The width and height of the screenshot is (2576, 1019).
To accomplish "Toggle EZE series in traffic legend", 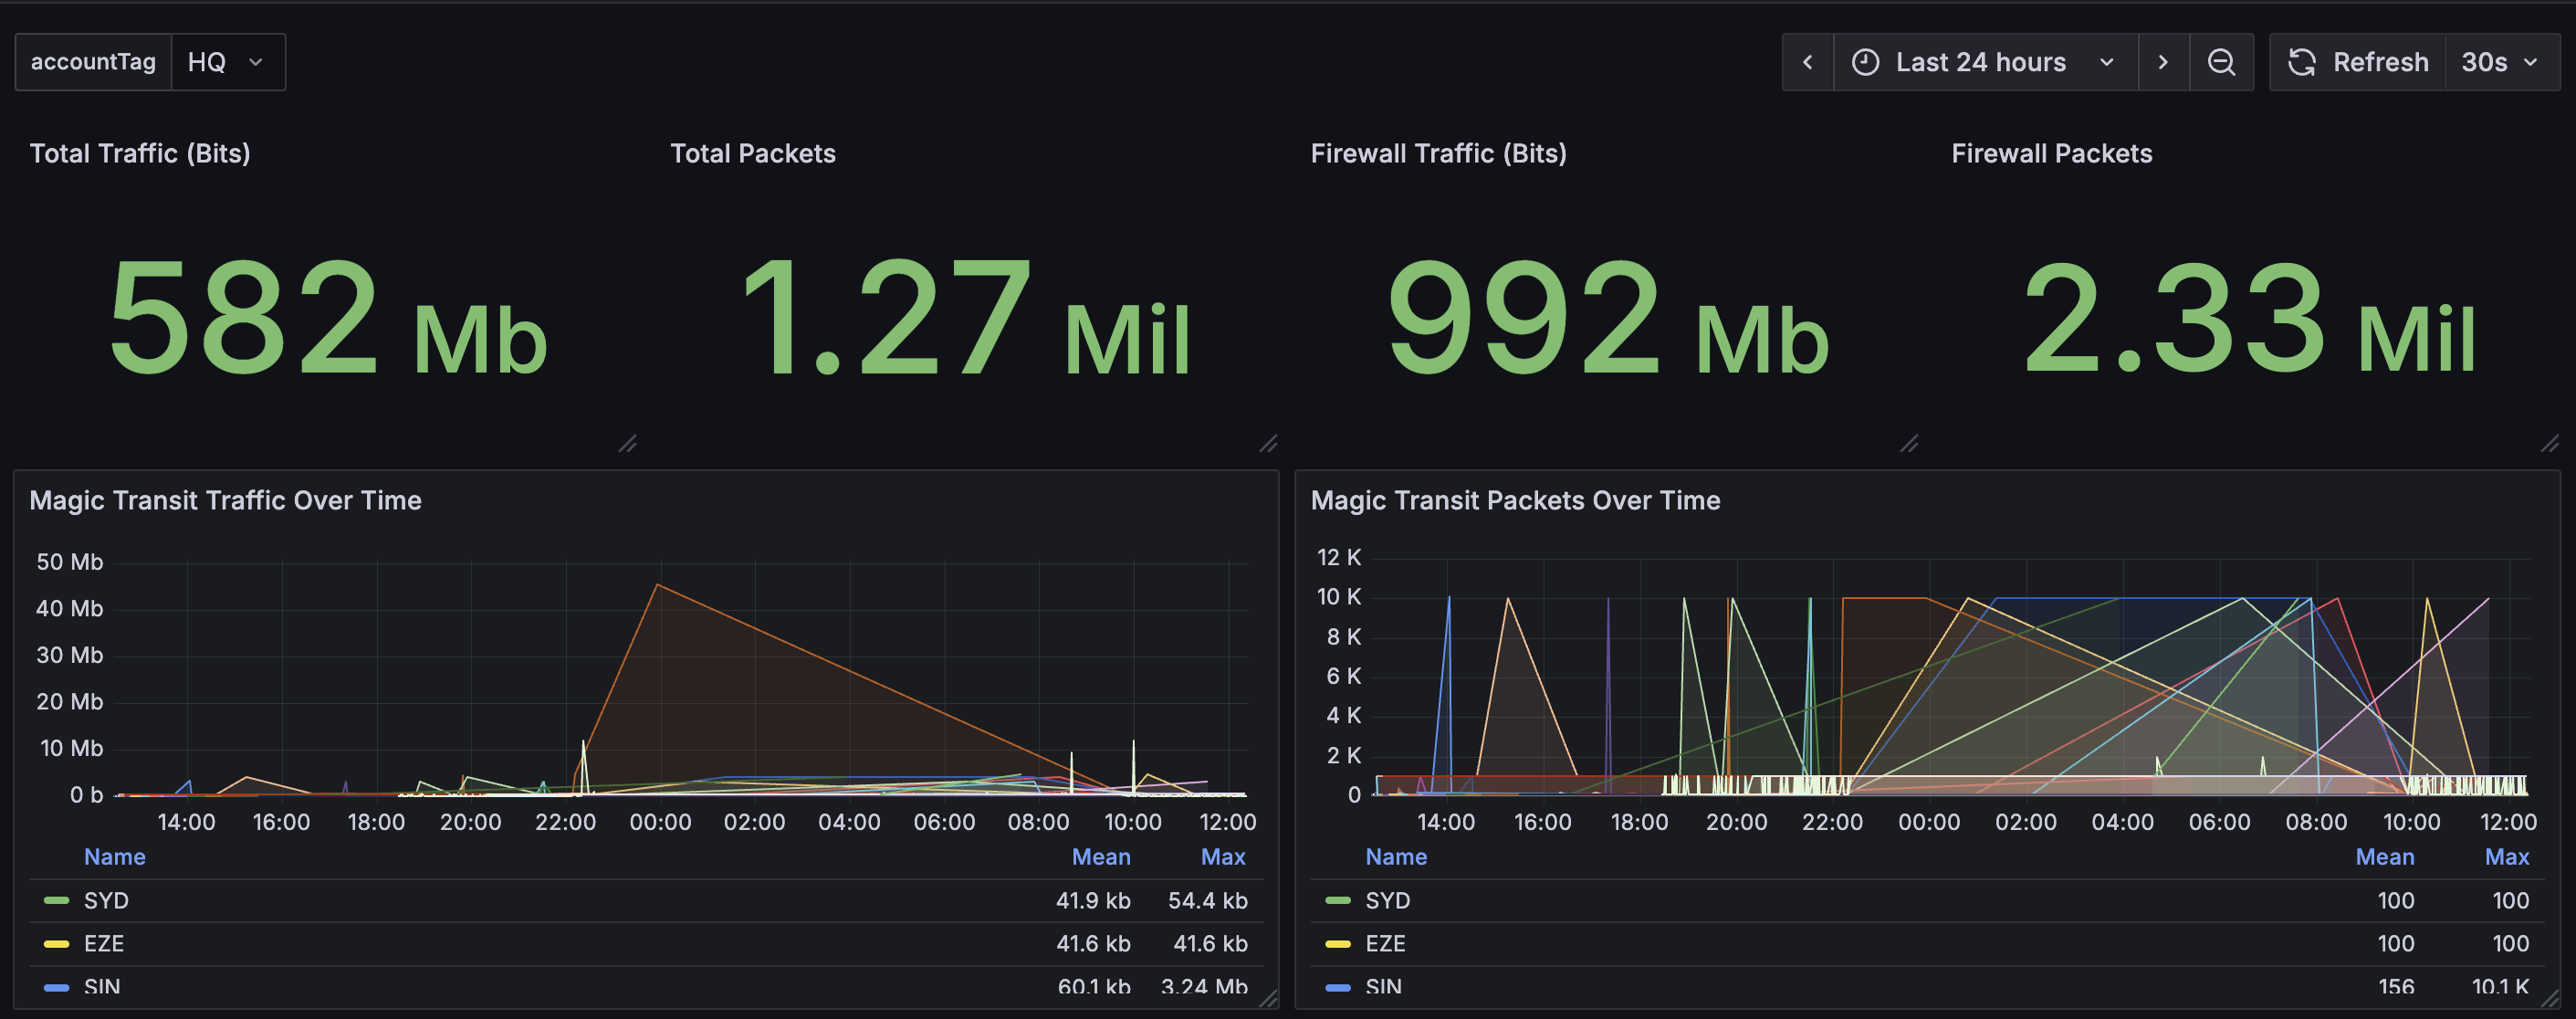I will tap(104, 943).
